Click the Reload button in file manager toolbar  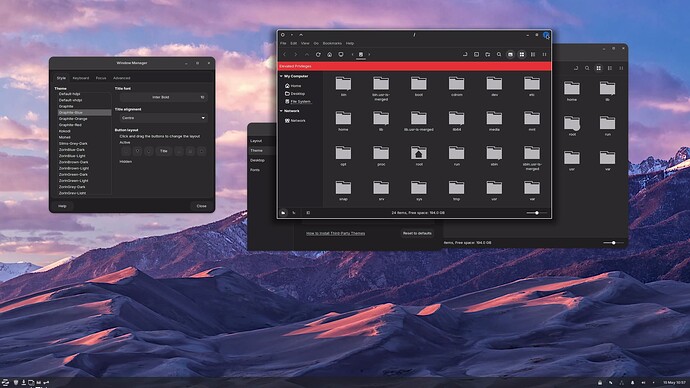(x=318, y=55)
